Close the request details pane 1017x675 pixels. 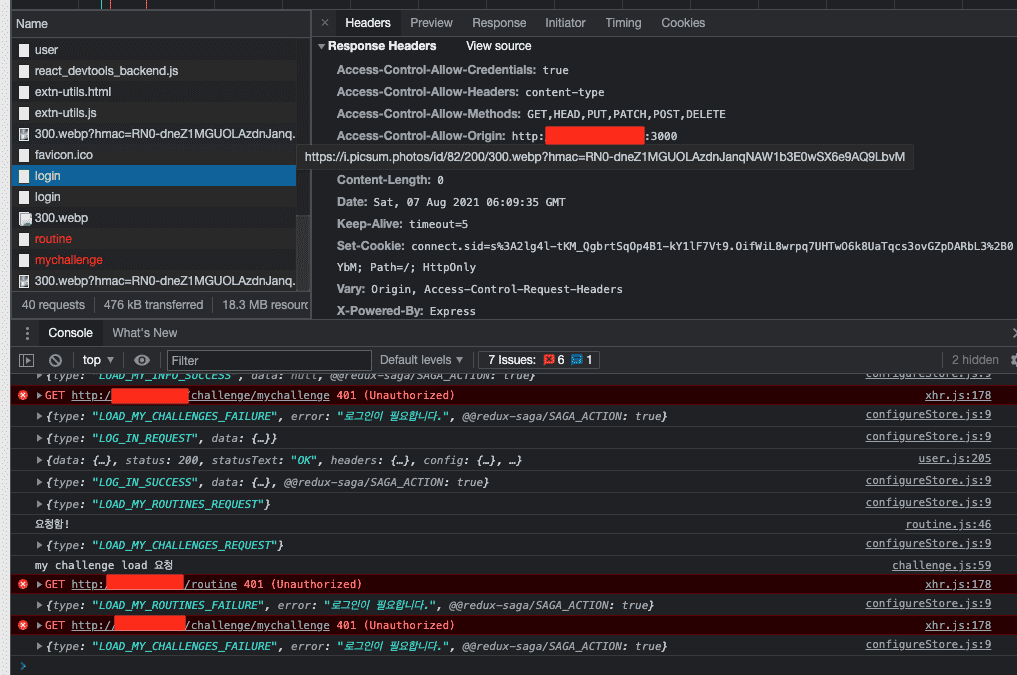tap(325, 23)
